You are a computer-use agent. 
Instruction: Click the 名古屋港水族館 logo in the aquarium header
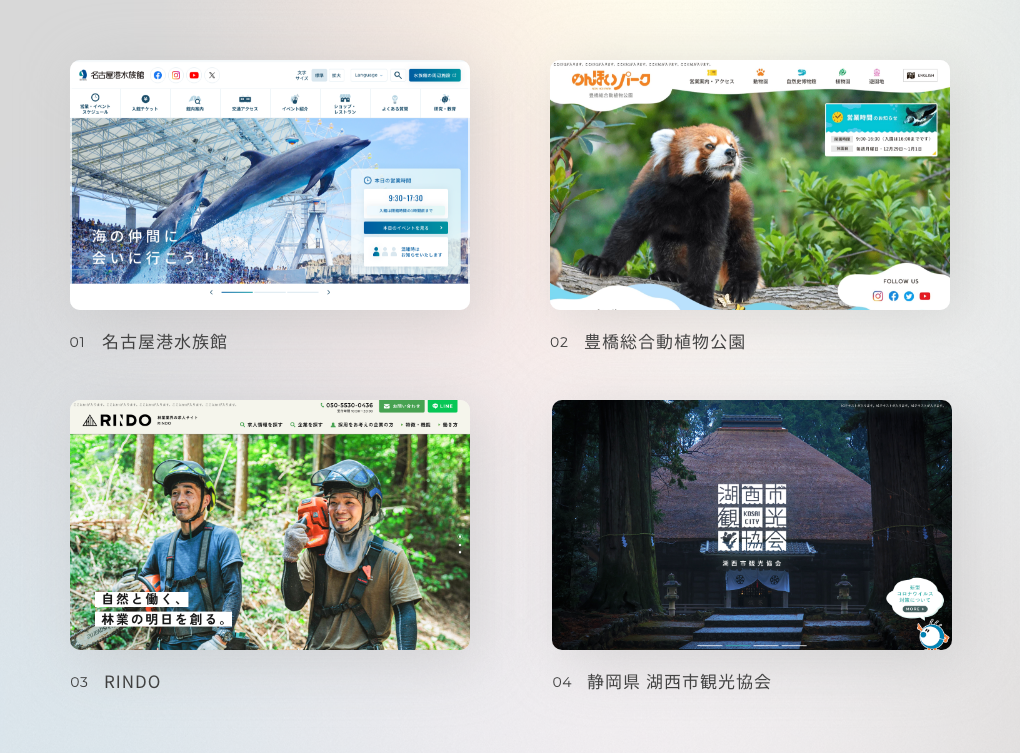point(111,75)
